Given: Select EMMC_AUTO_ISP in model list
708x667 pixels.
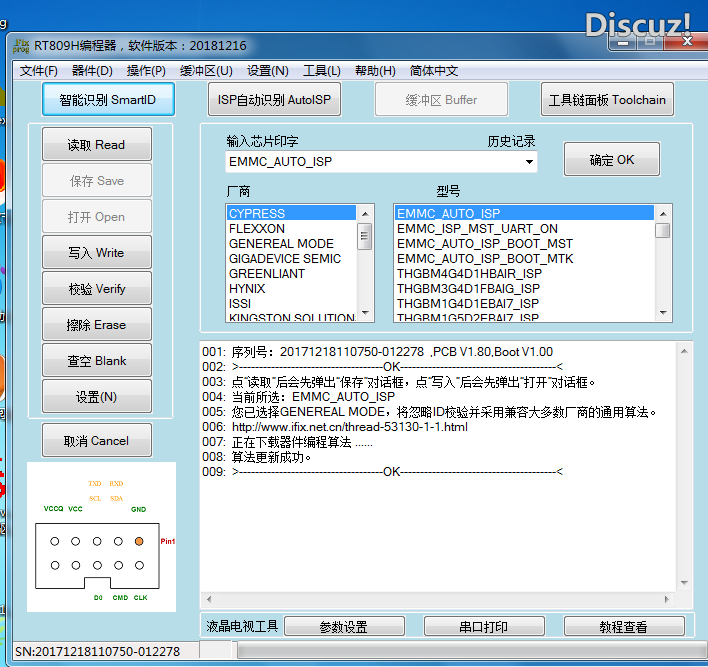Looking at the screenshot, I should click(524, 213).
